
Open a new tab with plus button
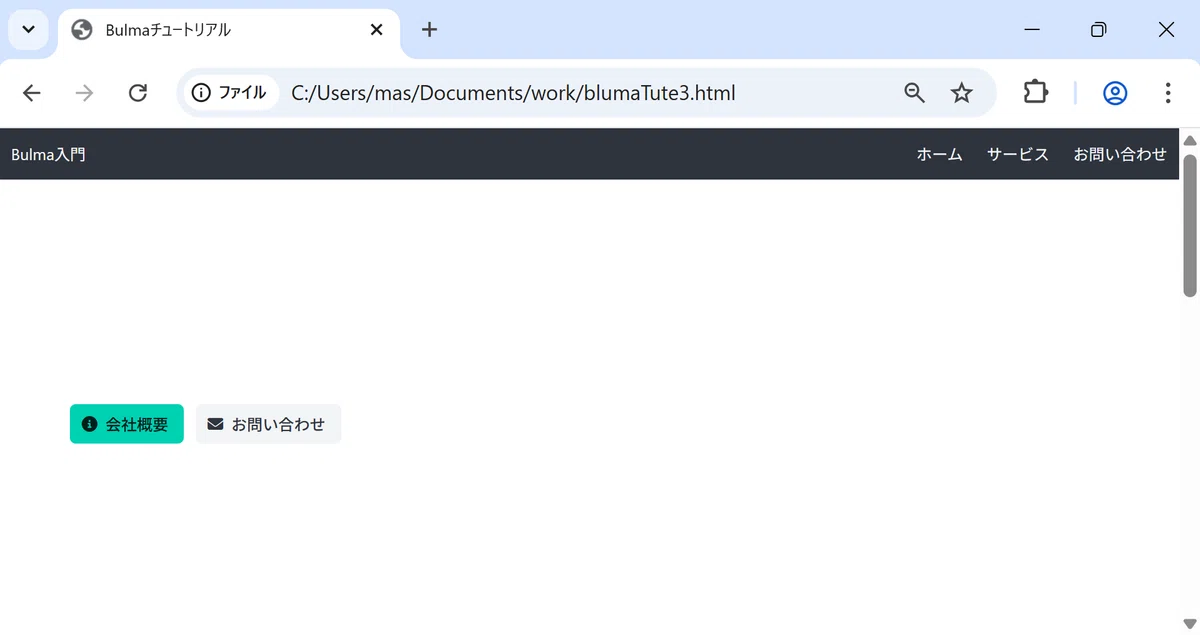pos(429,29)
